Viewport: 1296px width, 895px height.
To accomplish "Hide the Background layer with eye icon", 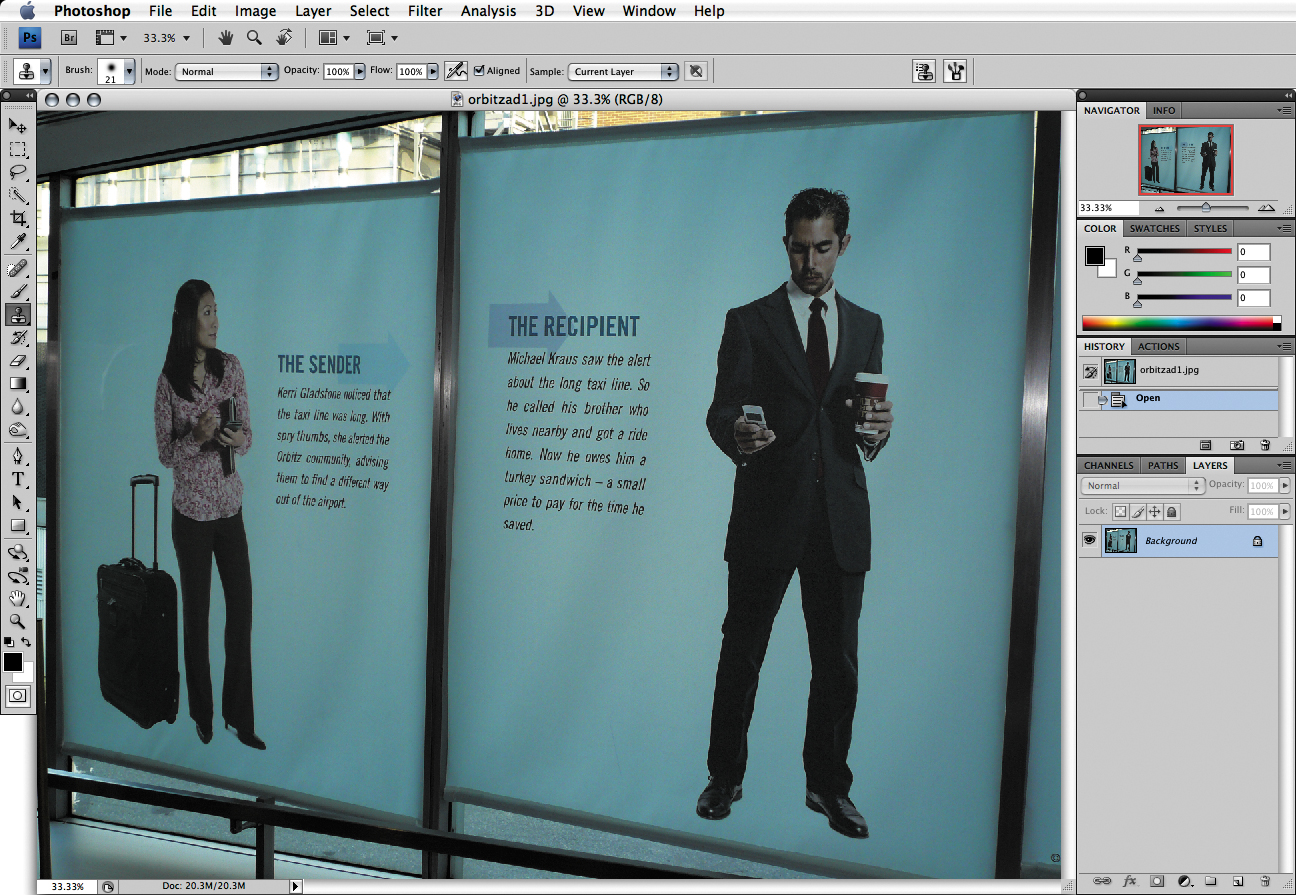I will coord(1089,541).
